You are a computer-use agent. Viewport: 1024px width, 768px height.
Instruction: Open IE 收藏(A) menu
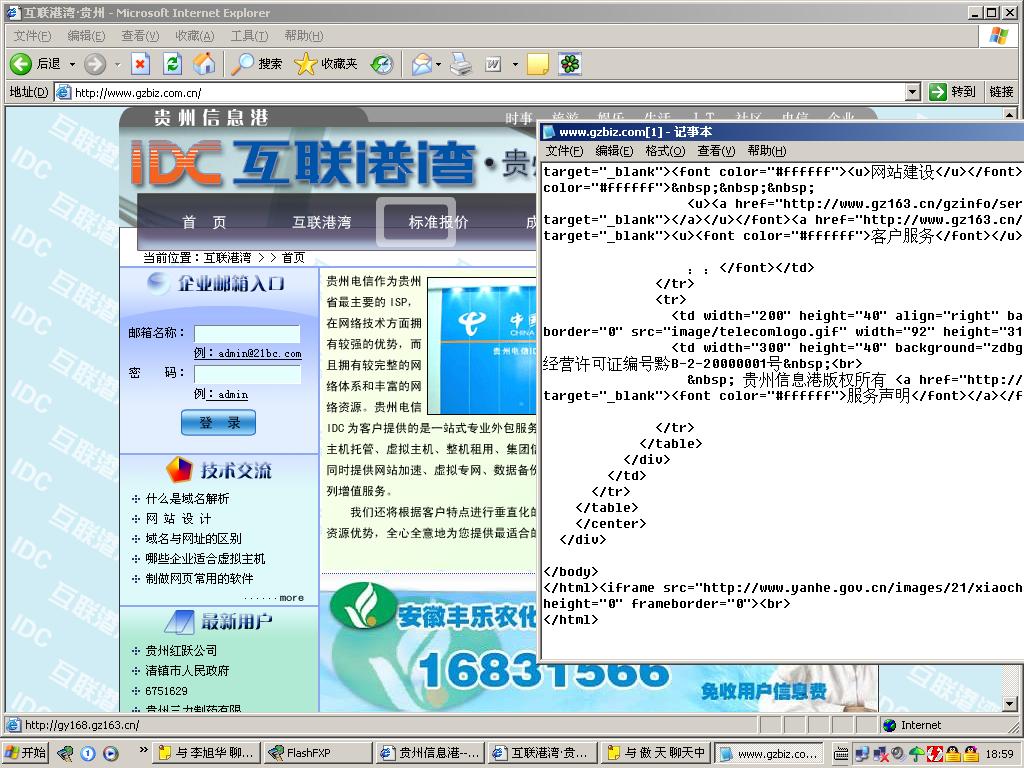click(194, 36)
